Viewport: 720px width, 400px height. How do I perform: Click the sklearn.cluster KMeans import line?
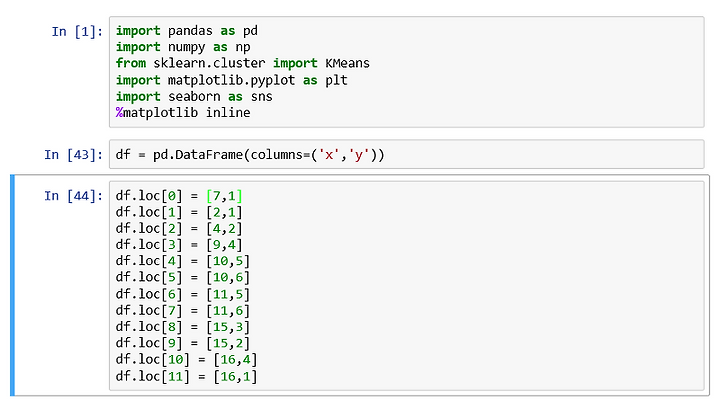tap(242, 63)
